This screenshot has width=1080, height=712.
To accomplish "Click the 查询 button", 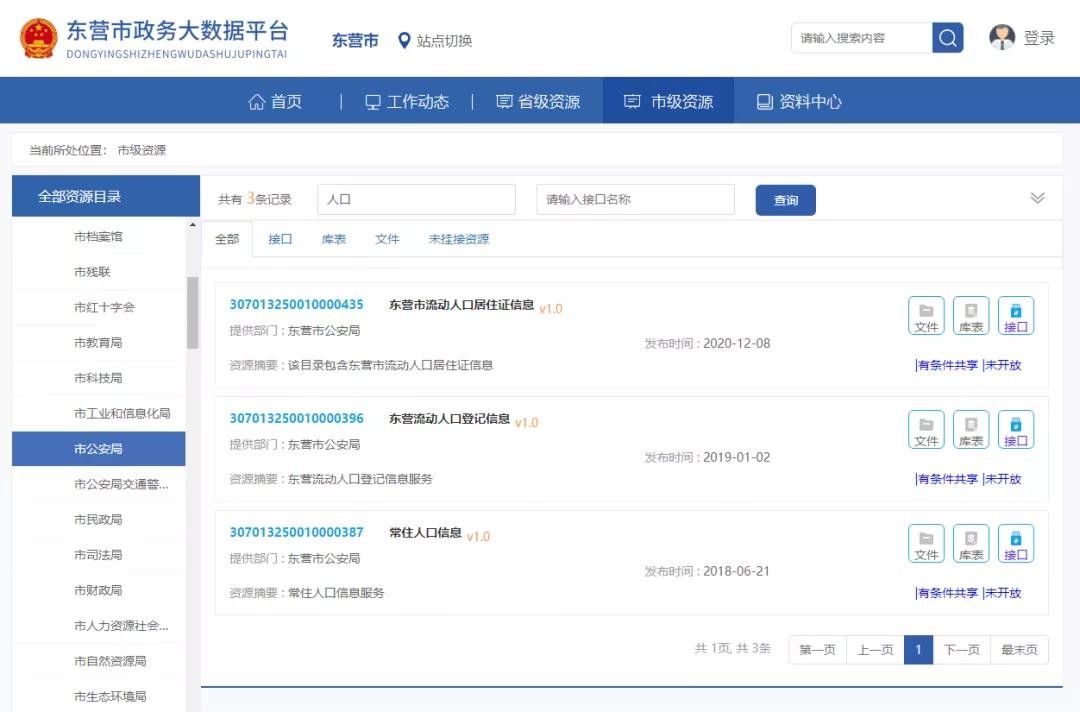I will pyautogui.click(x=785, y=200).
